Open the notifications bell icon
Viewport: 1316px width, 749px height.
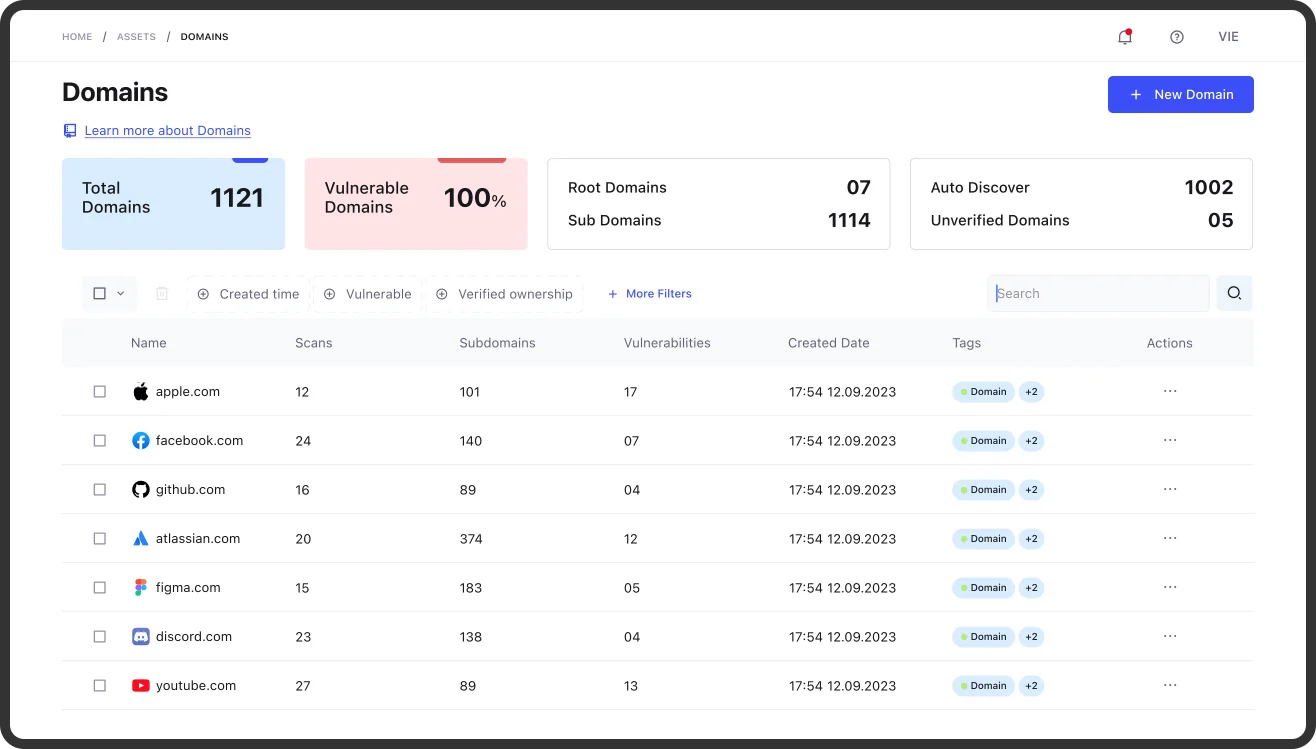pyautogui.click(x=1125, y=37)
